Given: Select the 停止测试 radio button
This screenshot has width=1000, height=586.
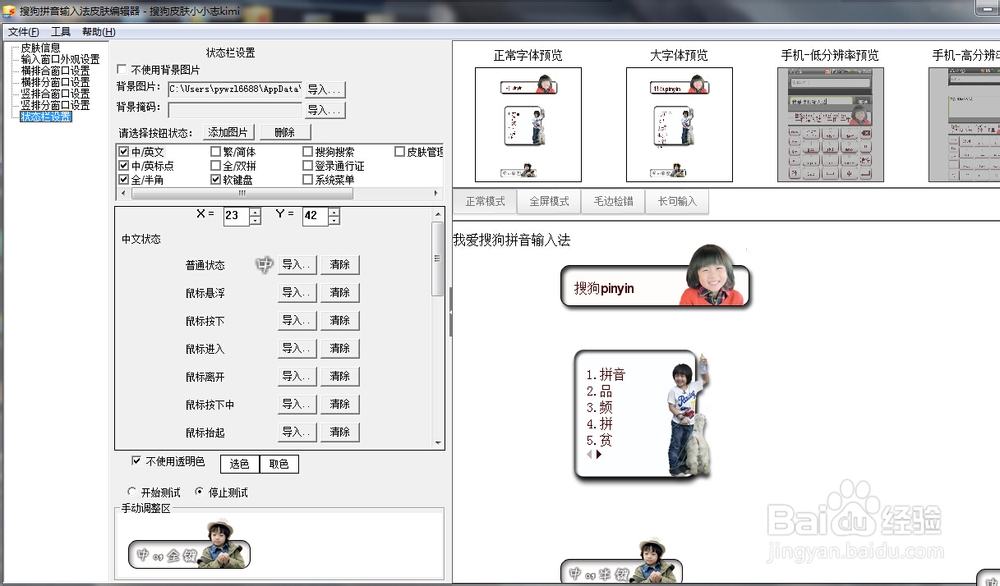Looking at the screenshot, I should tap(200, 492).
